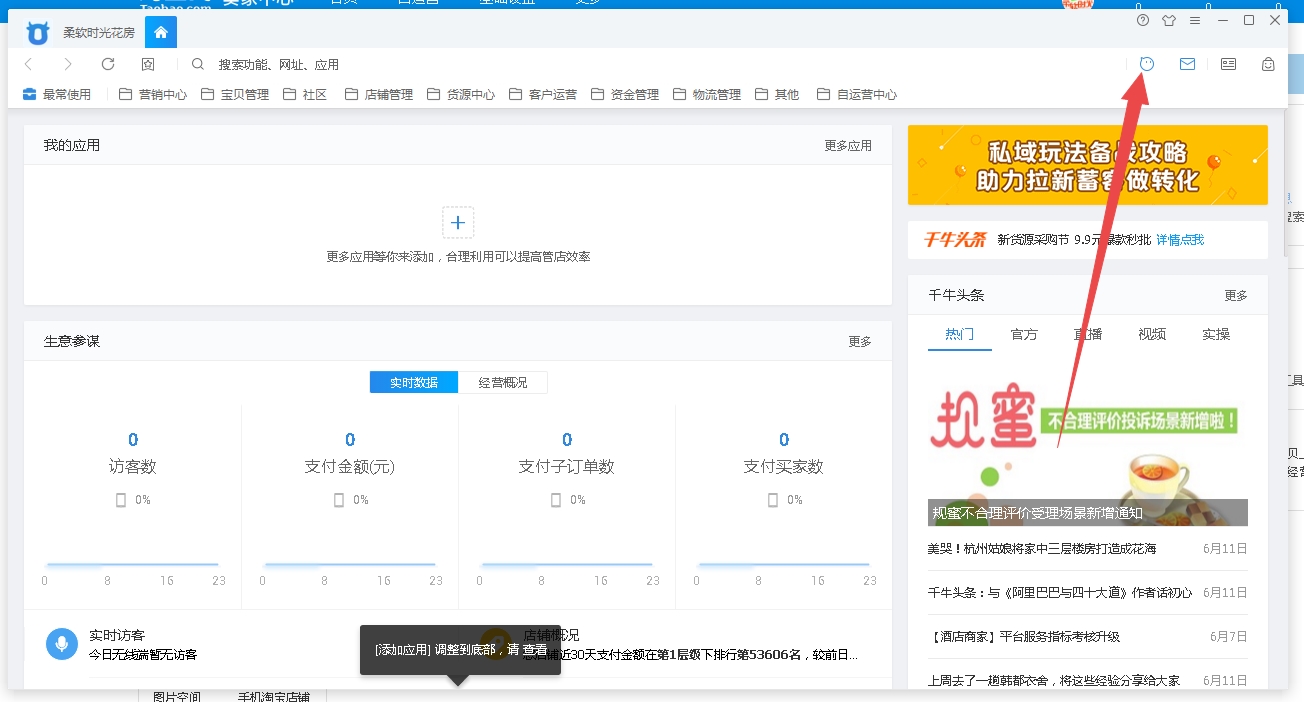Expand the 店铺管理 folder
The image size is (1304, 702).
click(x=379, y=94)
